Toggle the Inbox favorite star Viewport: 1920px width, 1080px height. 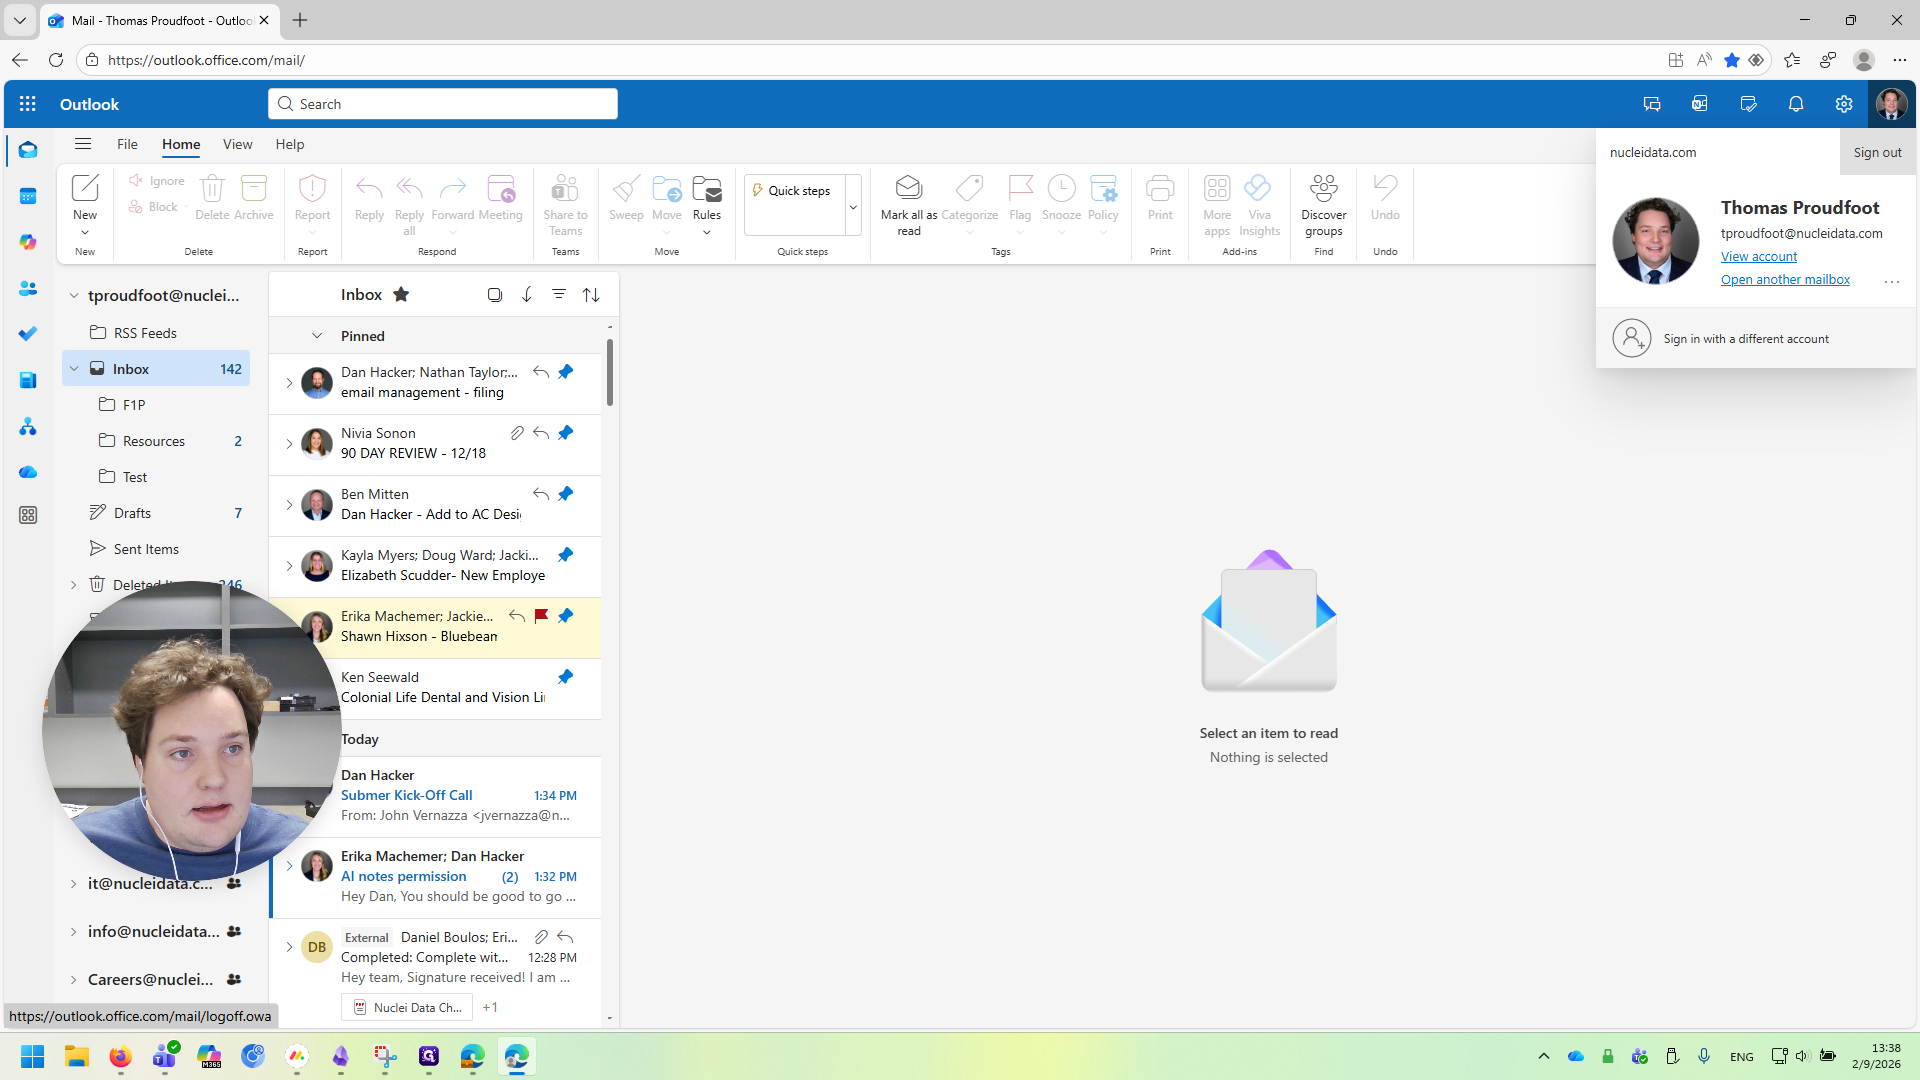point(401,294)
